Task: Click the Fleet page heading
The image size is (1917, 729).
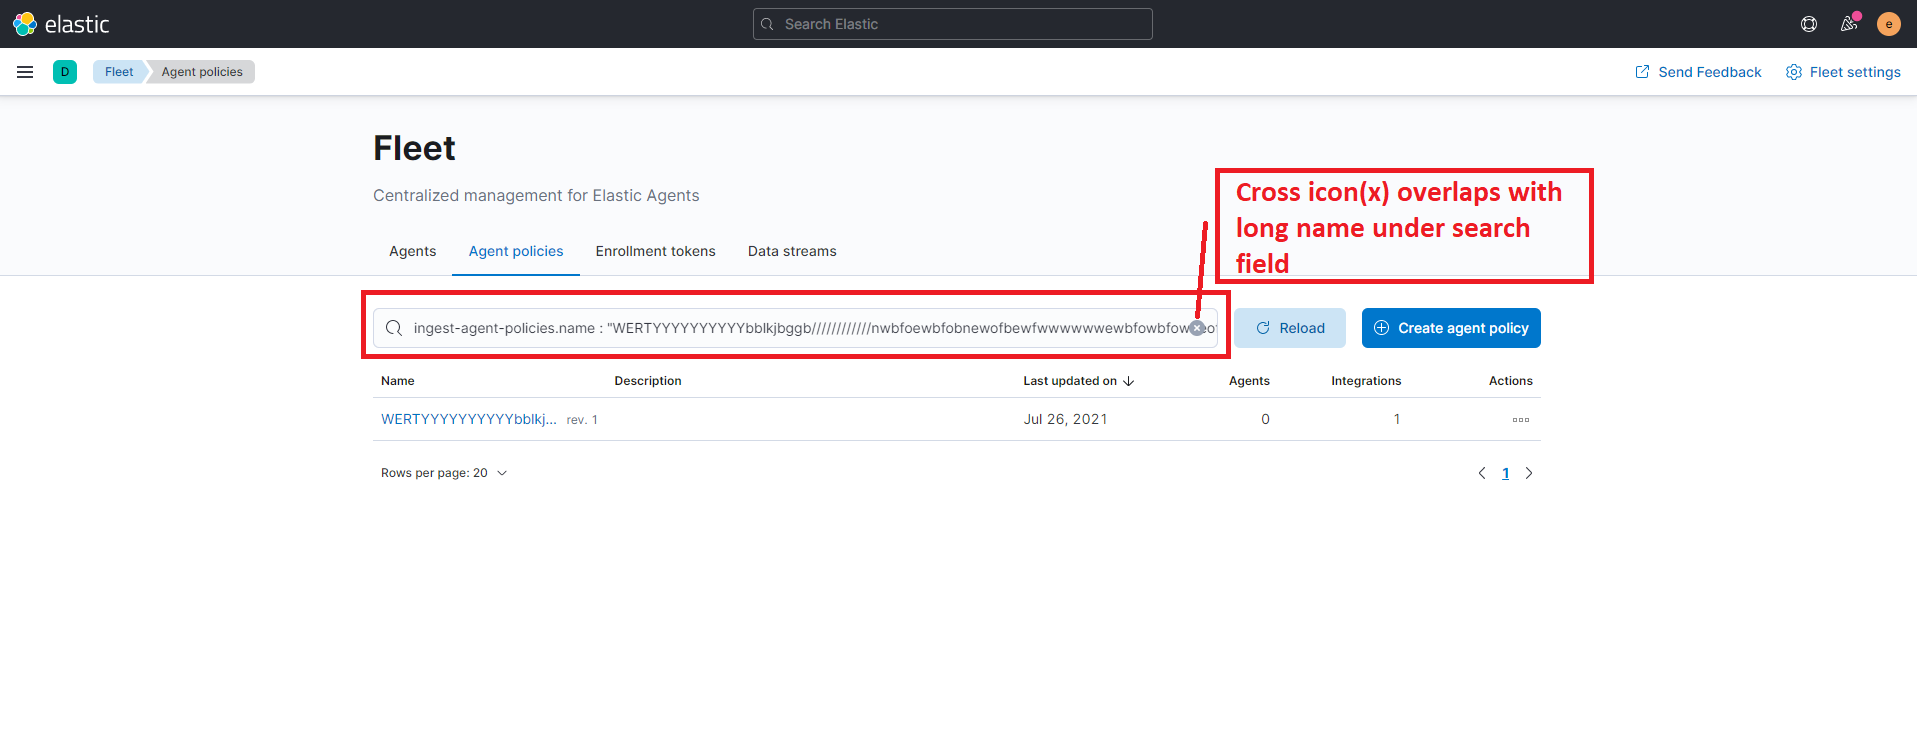Action: [414, 148]
